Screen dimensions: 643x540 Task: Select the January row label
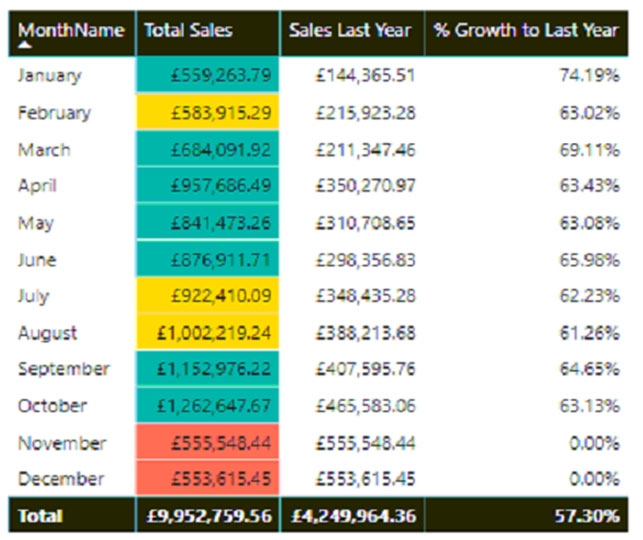pos(50,75)
